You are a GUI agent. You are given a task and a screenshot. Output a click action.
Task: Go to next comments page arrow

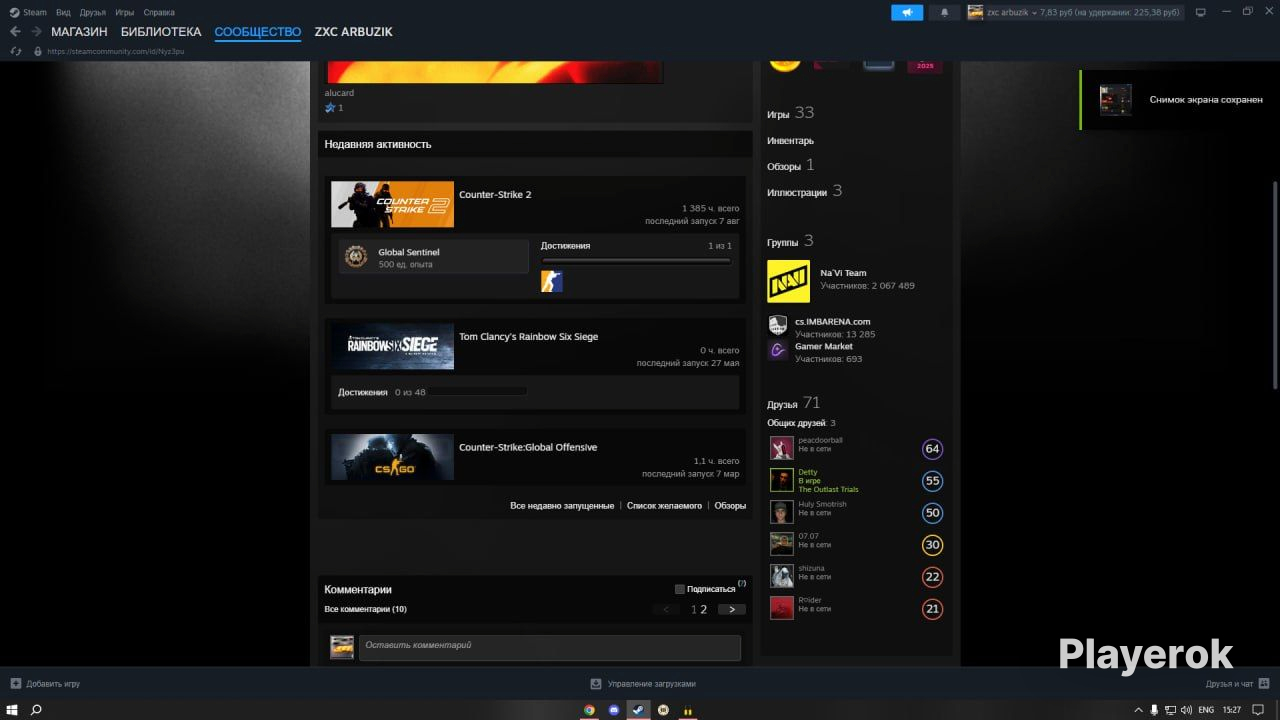tap(732, 609)
